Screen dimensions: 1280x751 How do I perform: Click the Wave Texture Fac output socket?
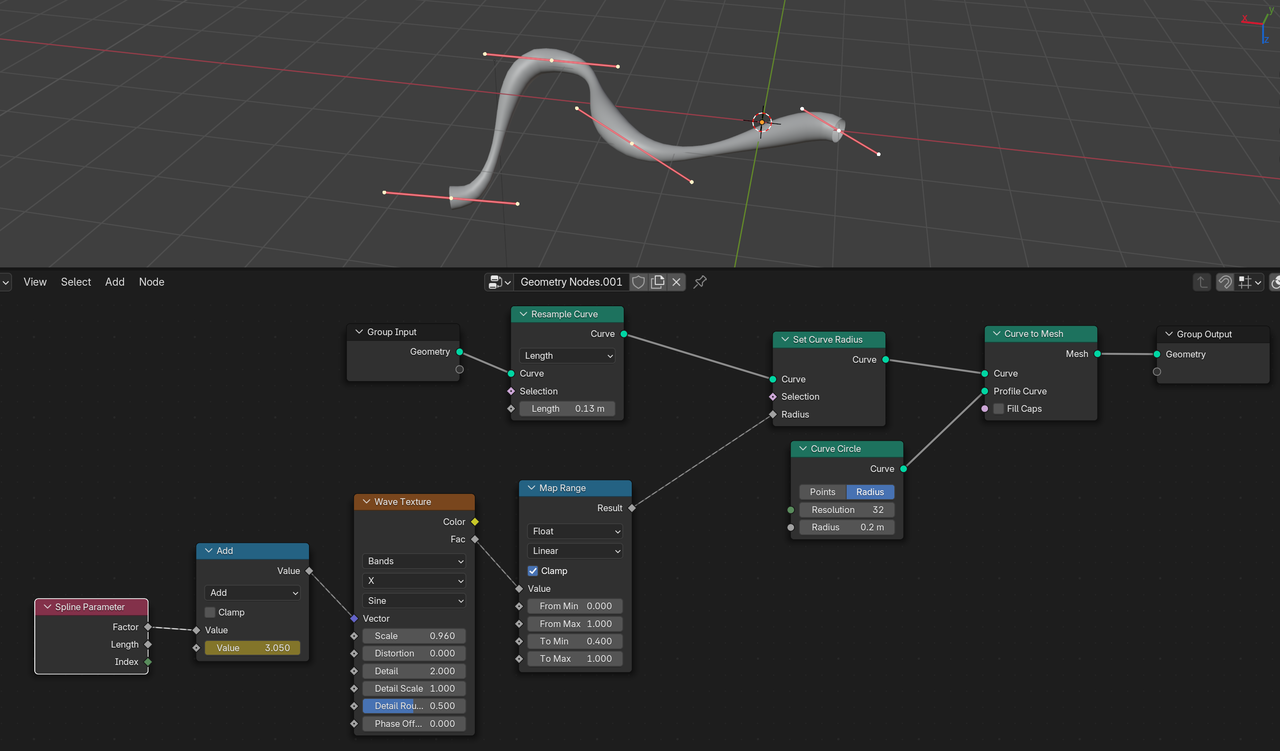coord(475,540)
